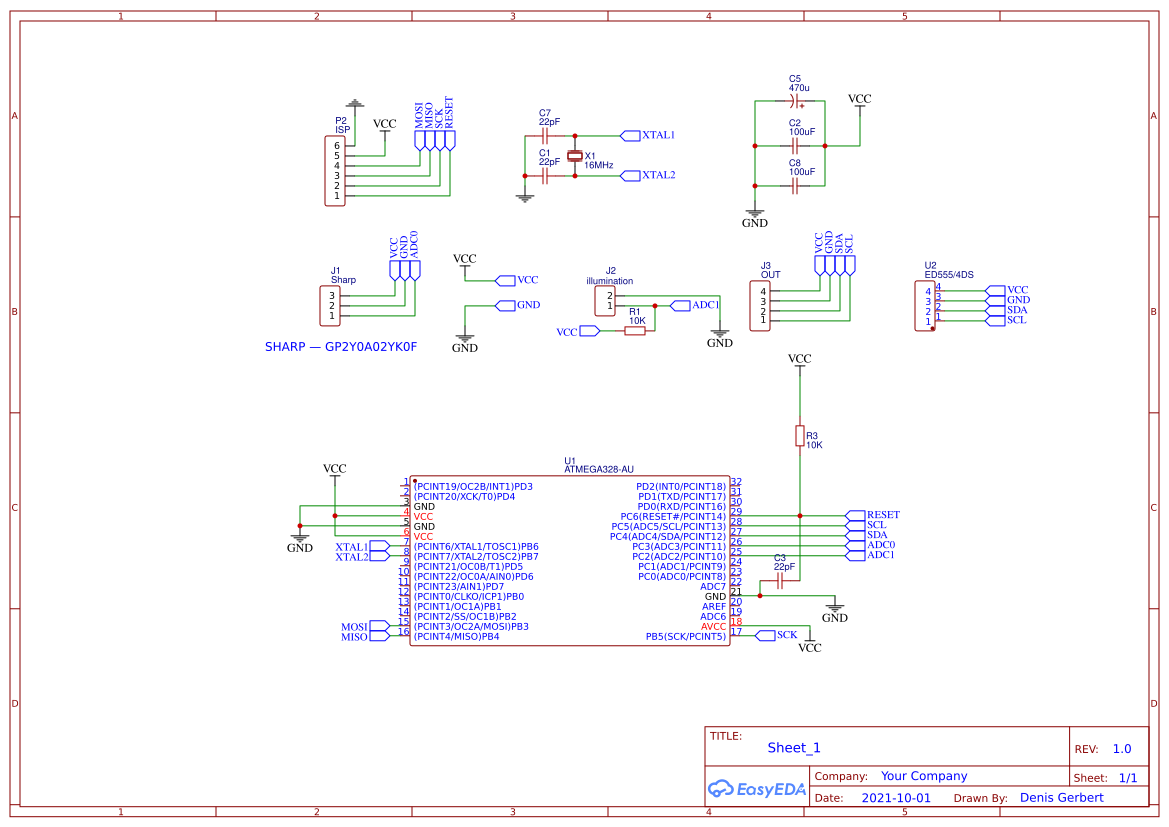Image resolution: width=1169 pixels, height=827 pixels.
Task: Select the ground symbol below C8 capacitor
Action: [x=754, y=213]
